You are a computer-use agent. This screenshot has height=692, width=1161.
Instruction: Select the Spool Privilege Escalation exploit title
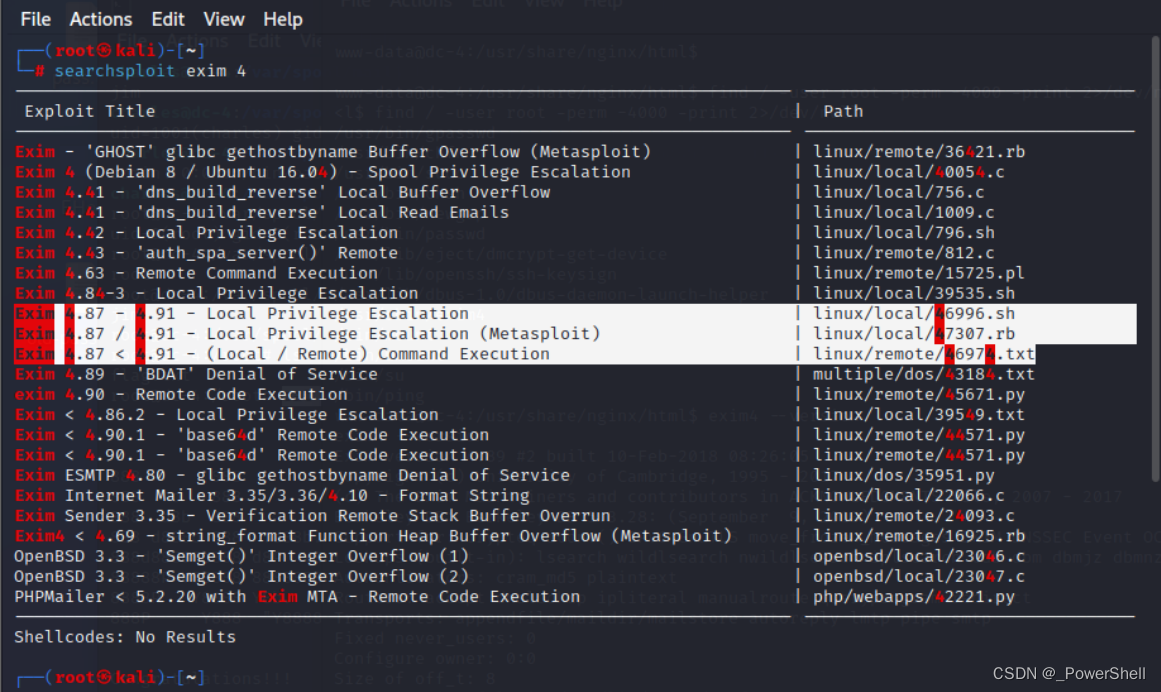coord(322,172)
